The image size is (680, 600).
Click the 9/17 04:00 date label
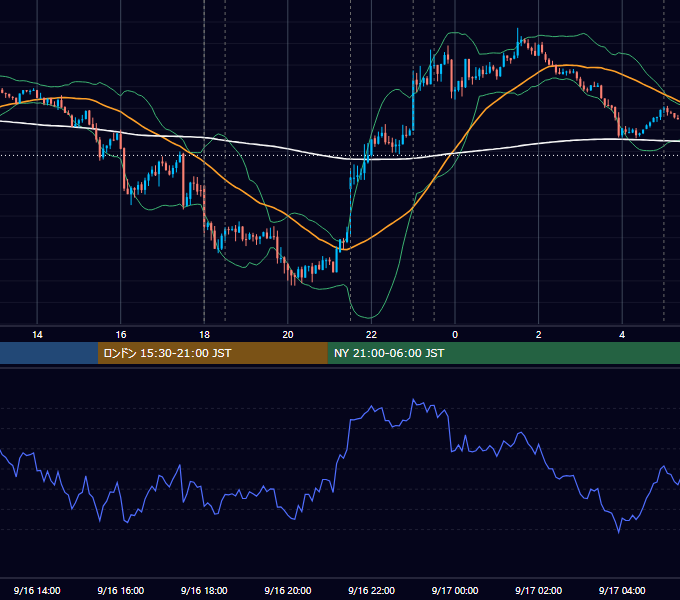click(x=622, y=590)
